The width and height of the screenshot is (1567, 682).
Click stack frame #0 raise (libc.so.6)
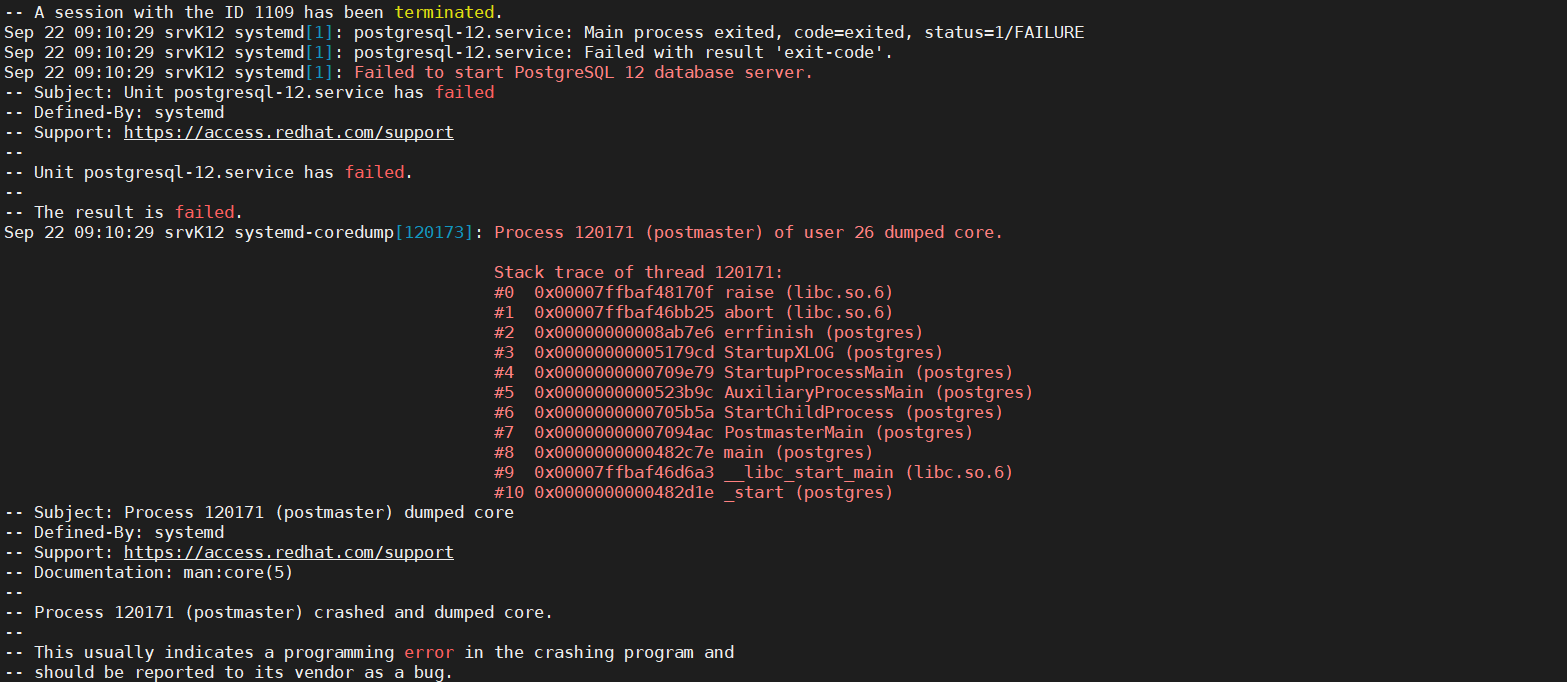693,292
